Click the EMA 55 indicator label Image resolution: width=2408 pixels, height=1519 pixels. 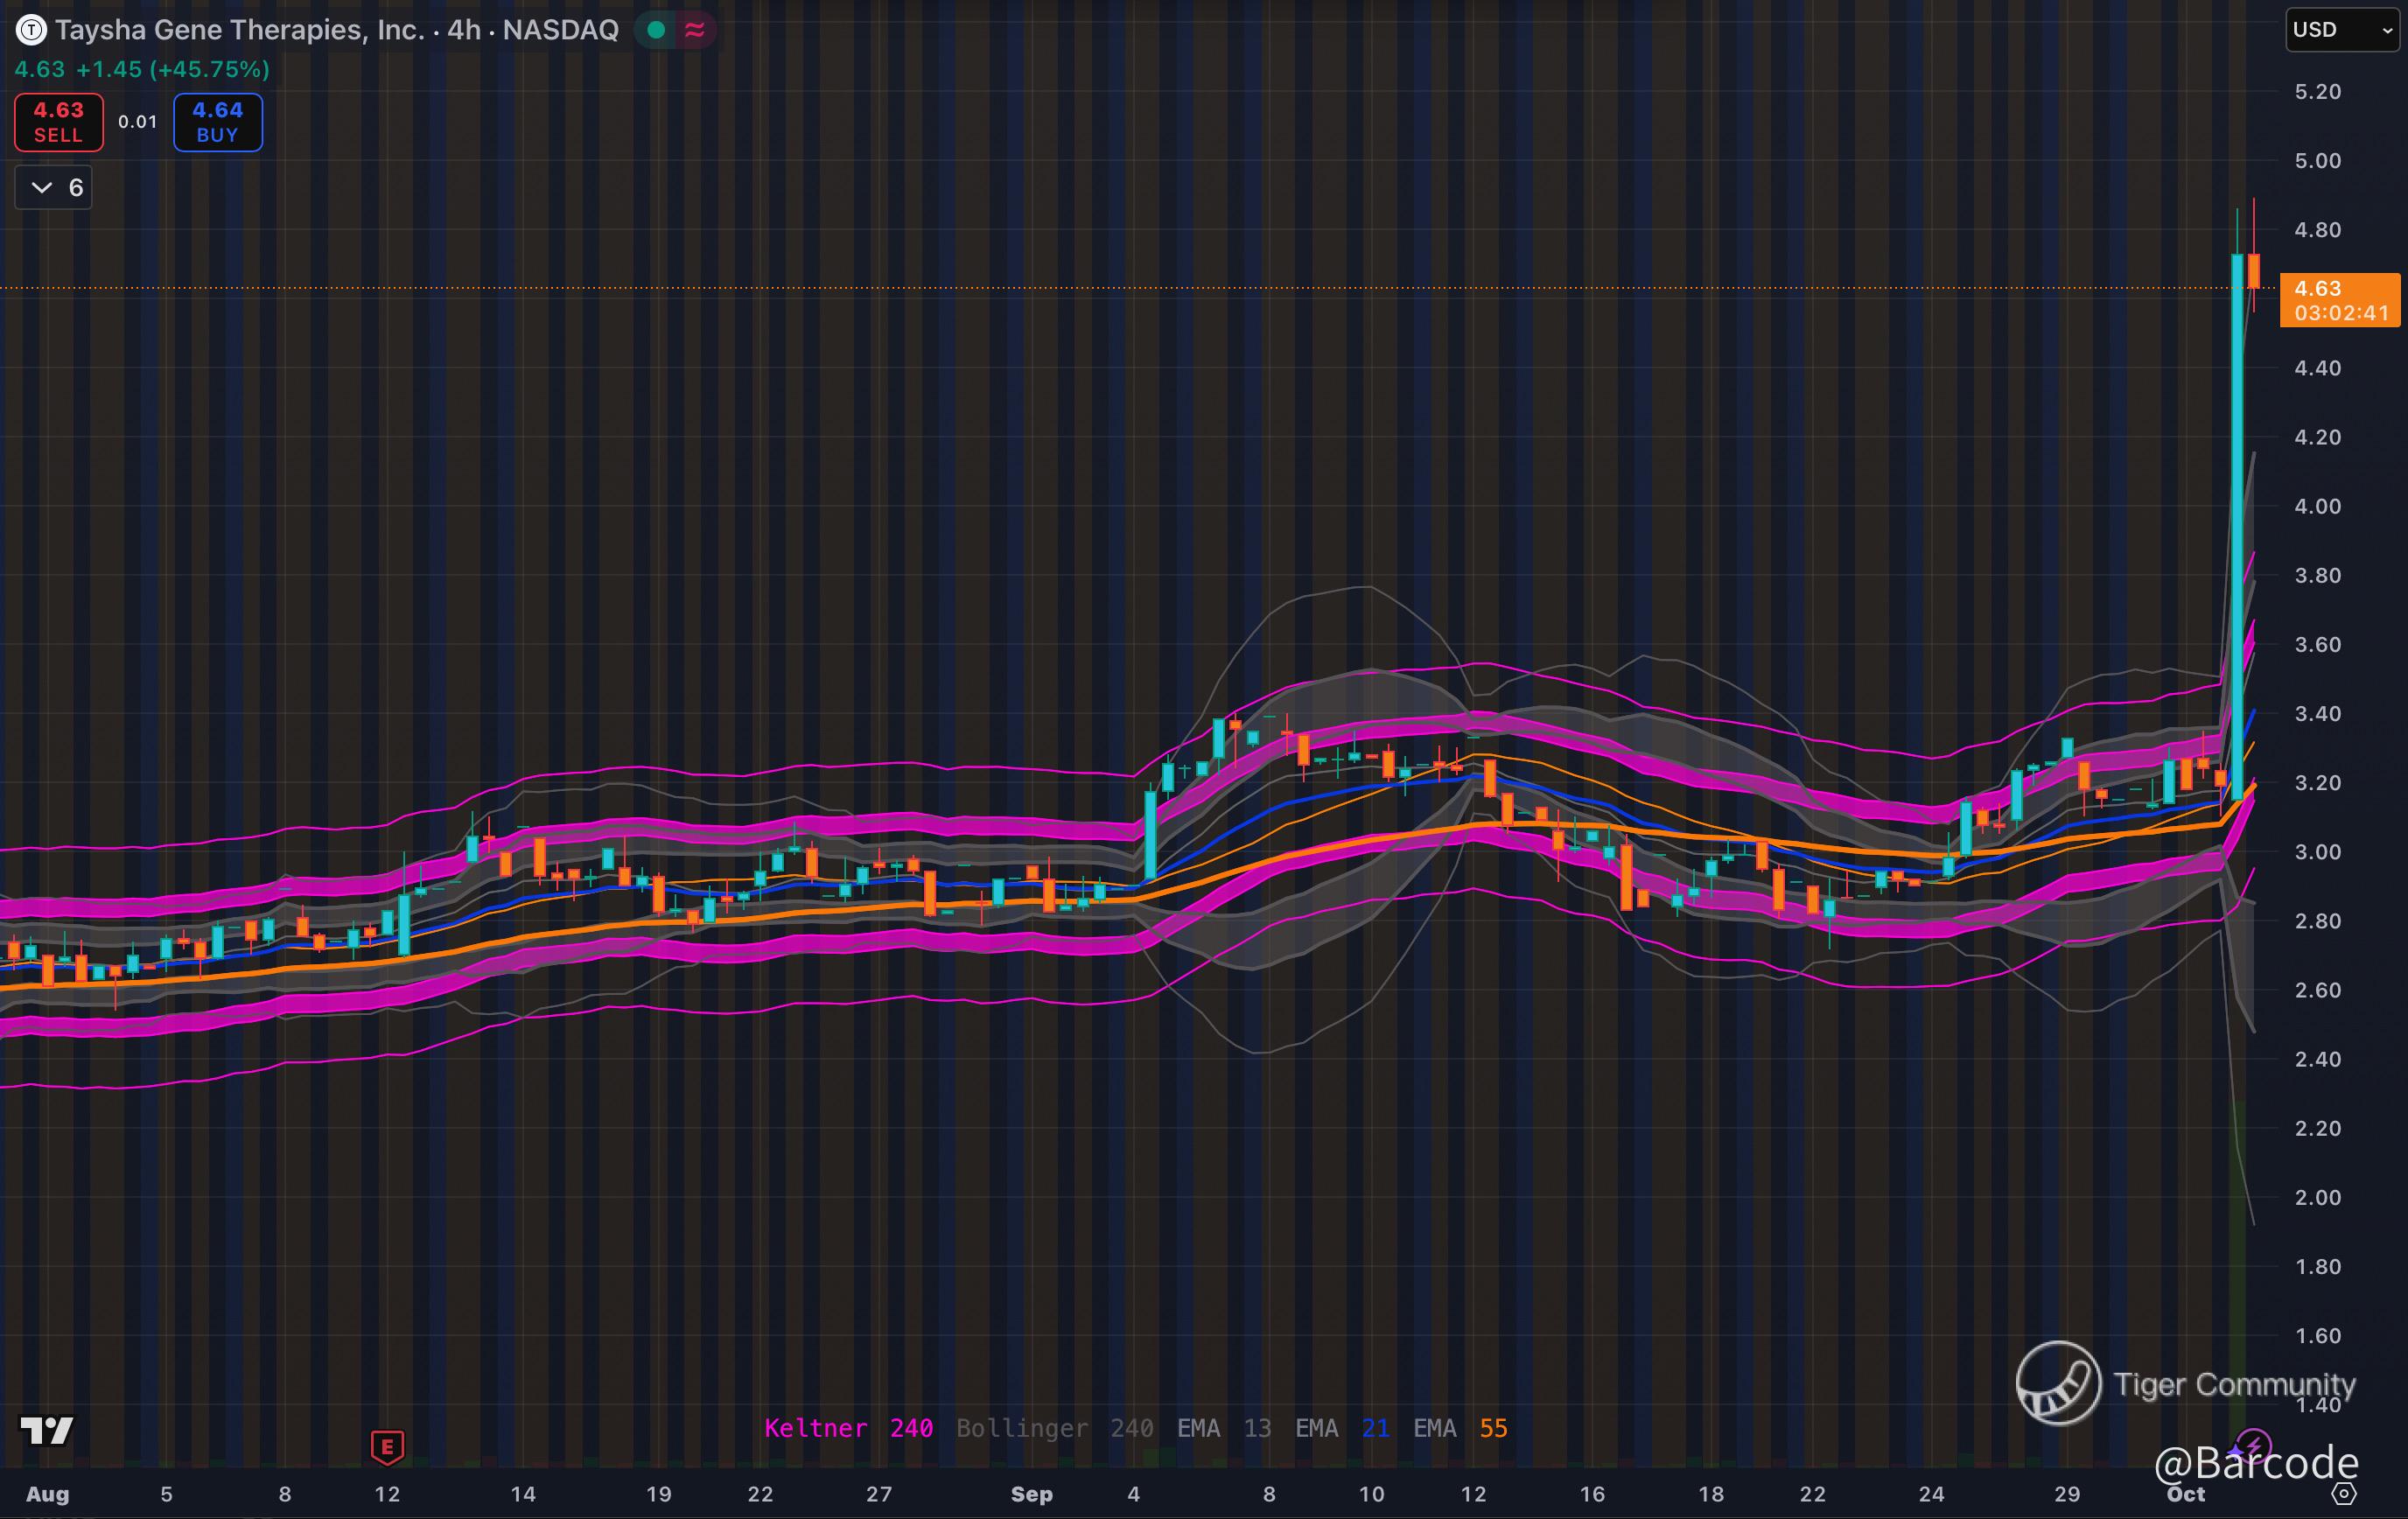[x=1460, y=1428]
